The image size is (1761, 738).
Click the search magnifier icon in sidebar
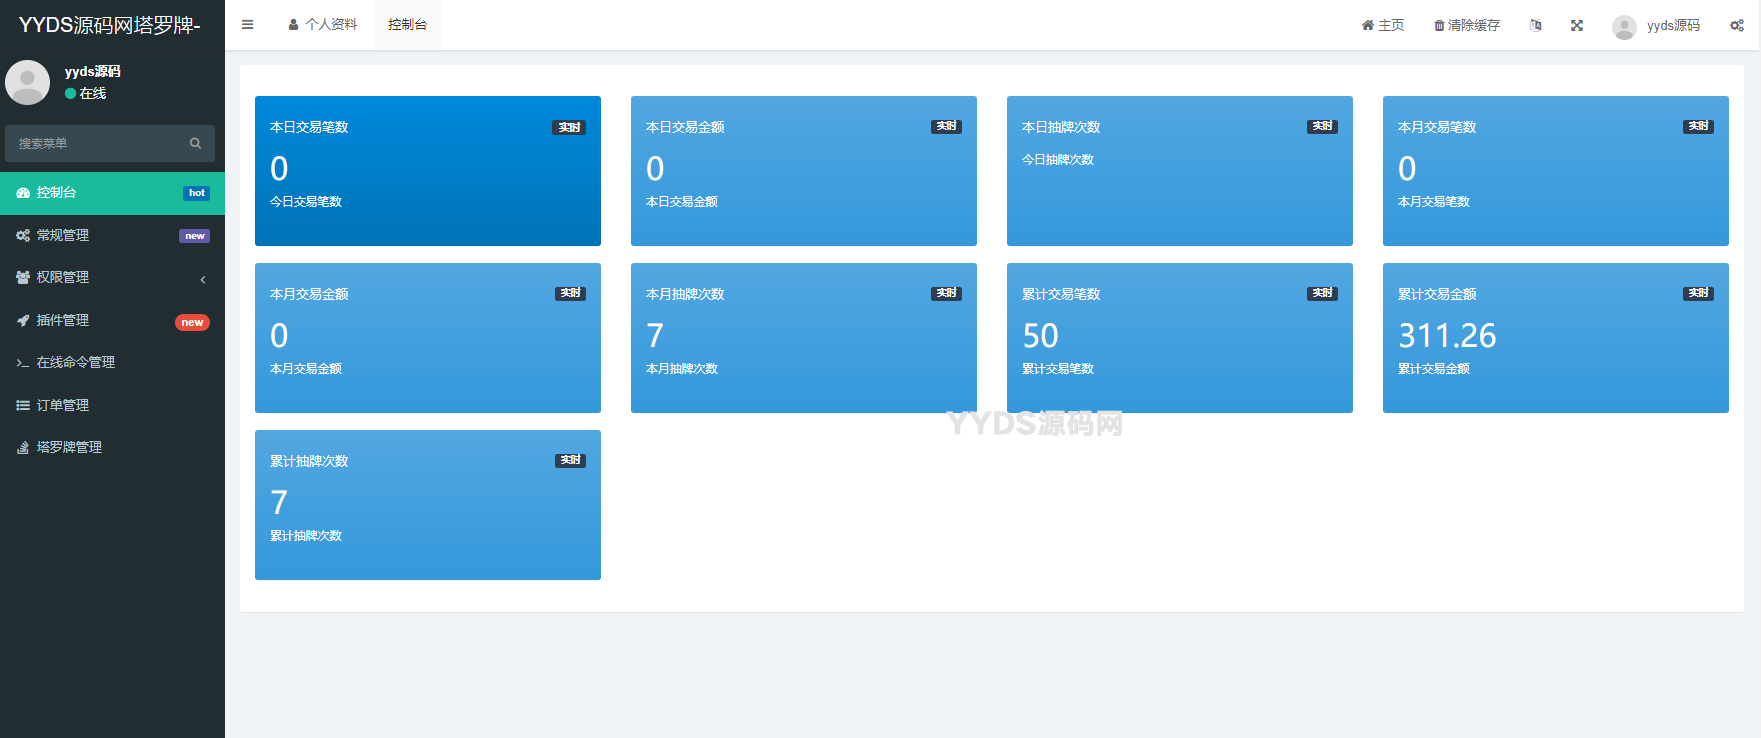(x=195, y=143)
